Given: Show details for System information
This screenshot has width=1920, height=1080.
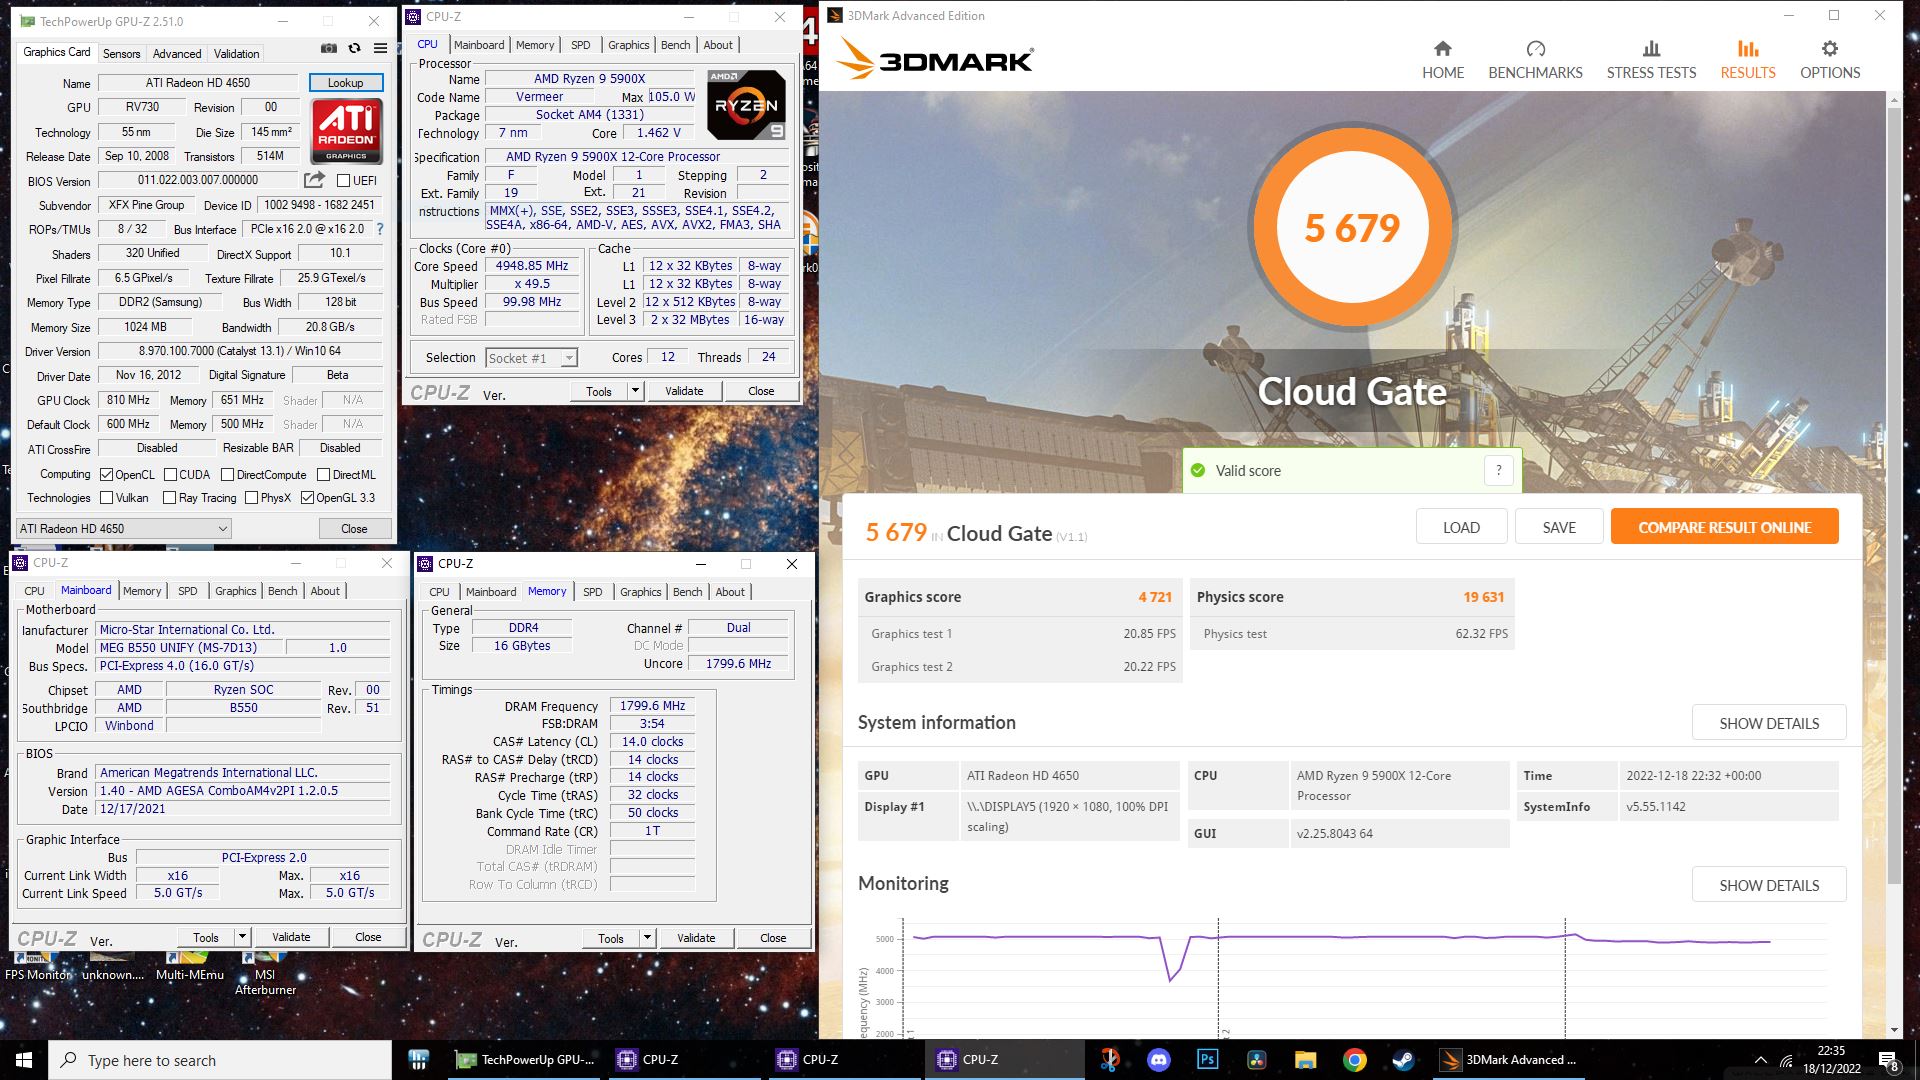Looking at the screenshot, I should 1768,723.
